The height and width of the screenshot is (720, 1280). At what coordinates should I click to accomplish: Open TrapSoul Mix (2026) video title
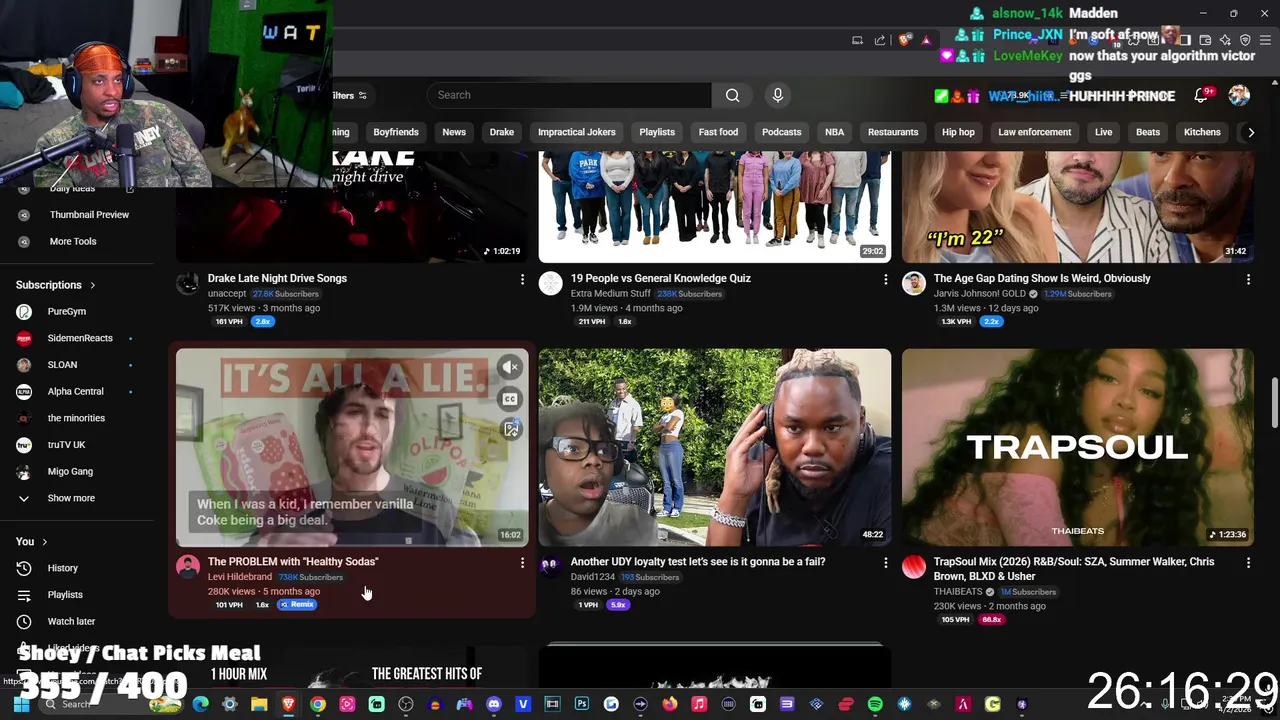pyautogui.click(x=1074, y=568)
